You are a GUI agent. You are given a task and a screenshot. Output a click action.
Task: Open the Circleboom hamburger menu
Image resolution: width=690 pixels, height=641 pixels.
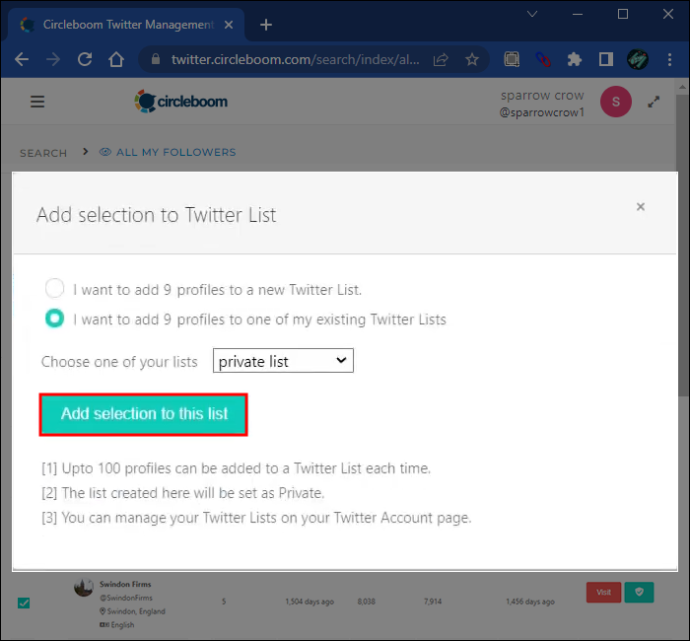[37, 102]
